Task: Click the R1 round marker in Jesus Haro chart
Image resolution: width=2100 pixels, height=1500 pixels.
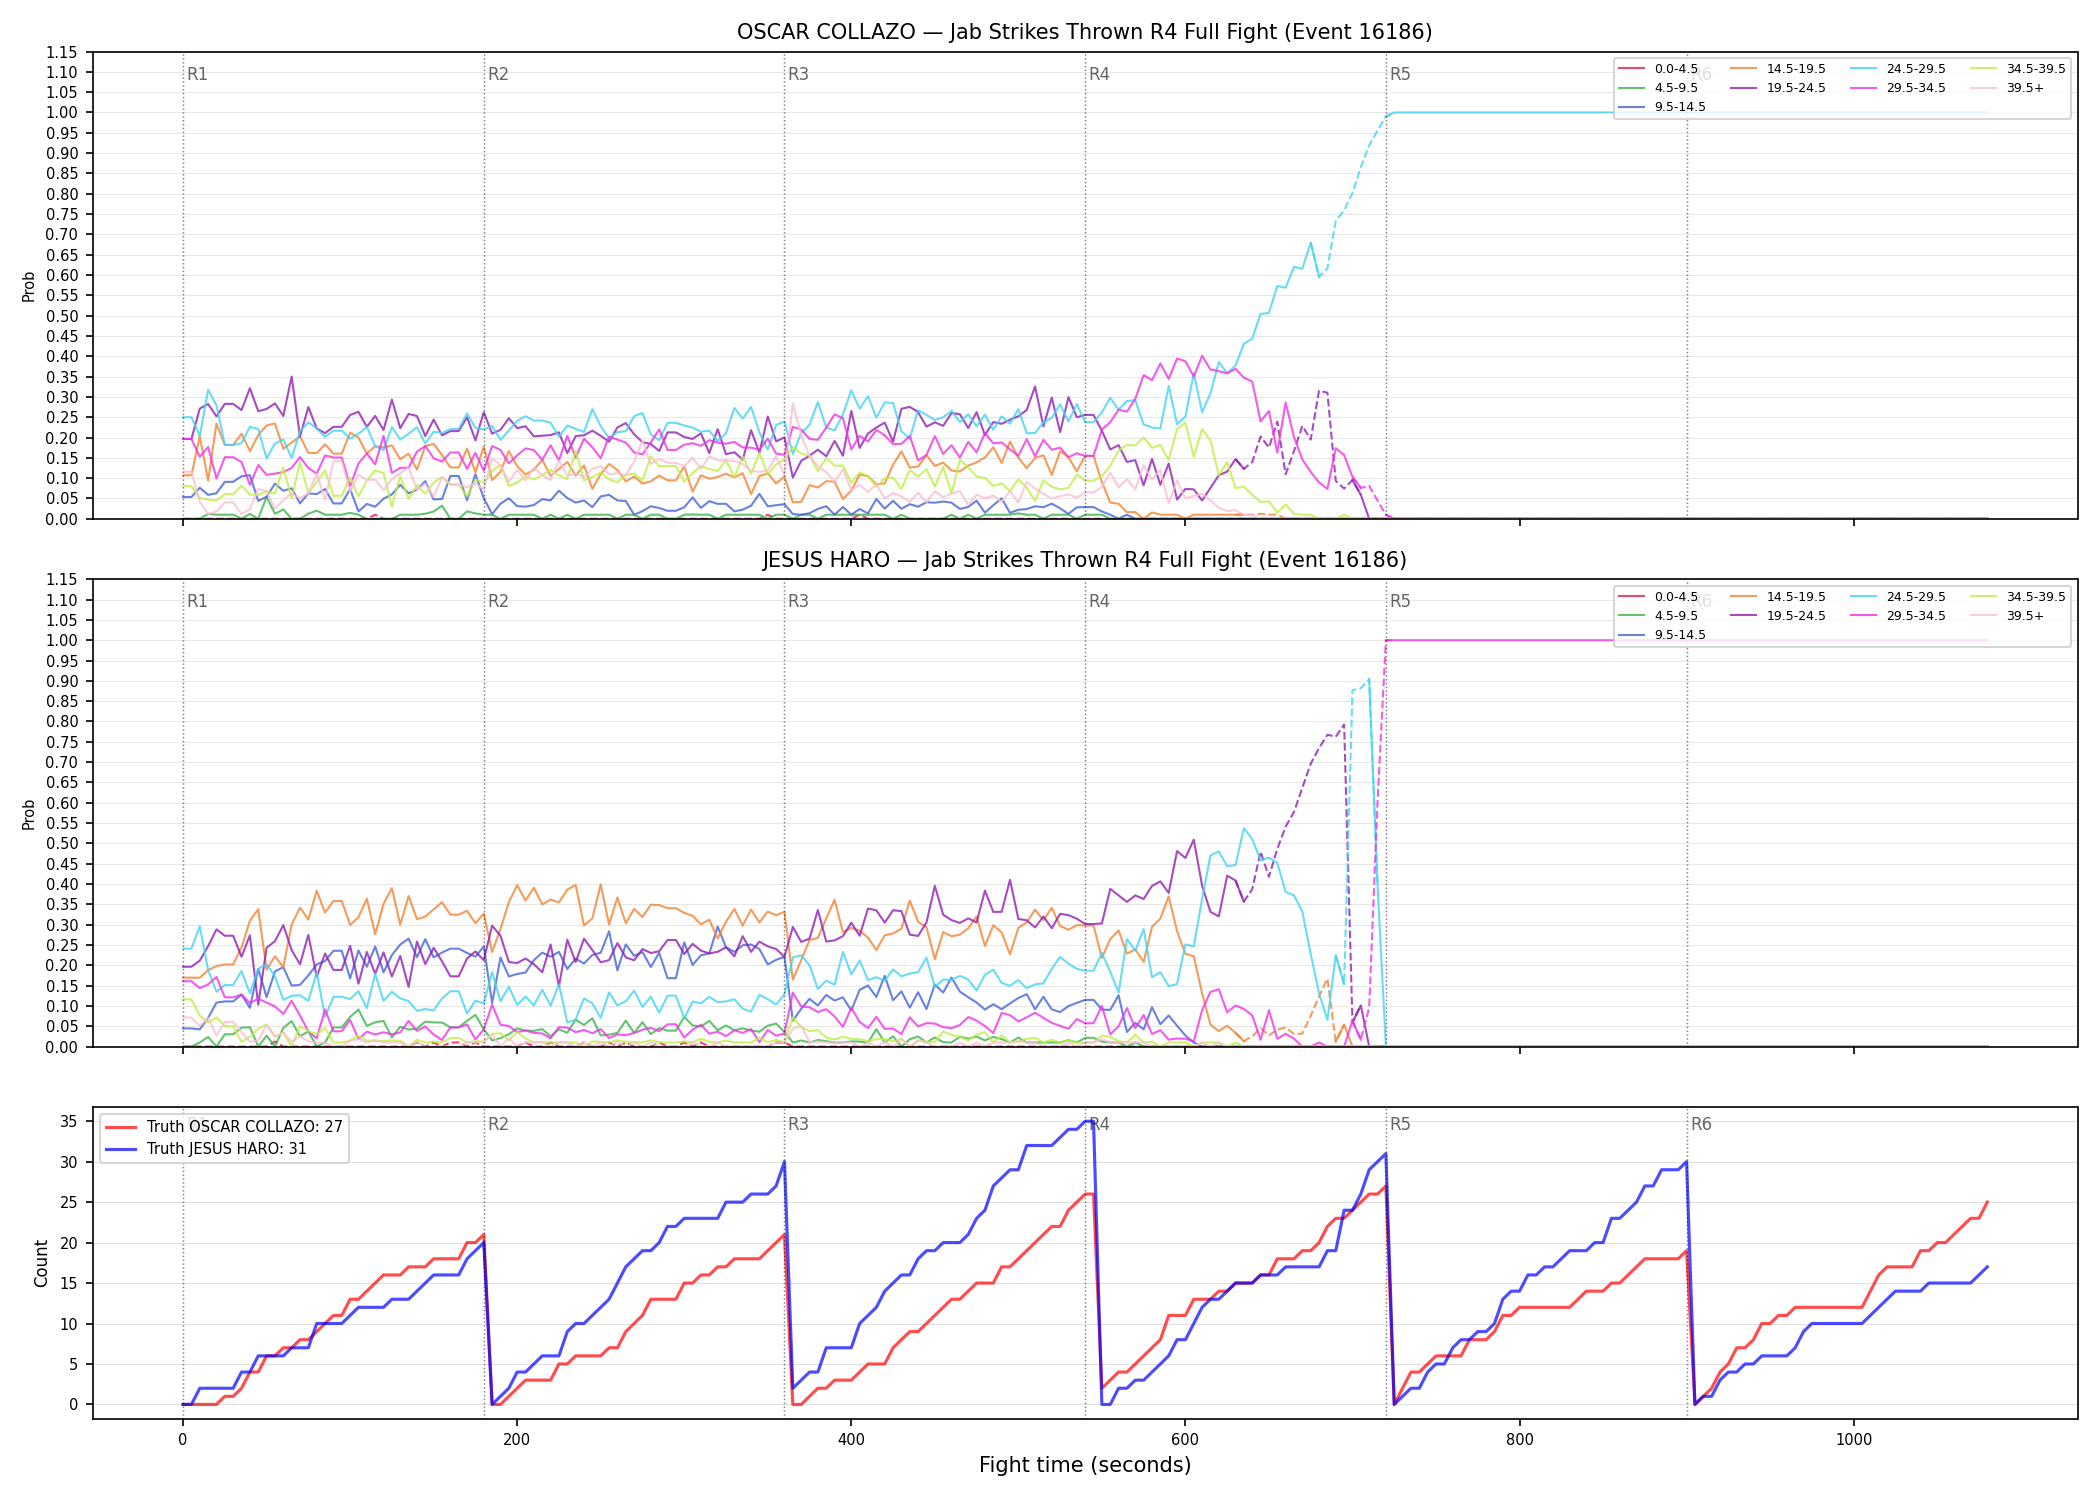Action: pyautogui.click(x=197, y=601)
